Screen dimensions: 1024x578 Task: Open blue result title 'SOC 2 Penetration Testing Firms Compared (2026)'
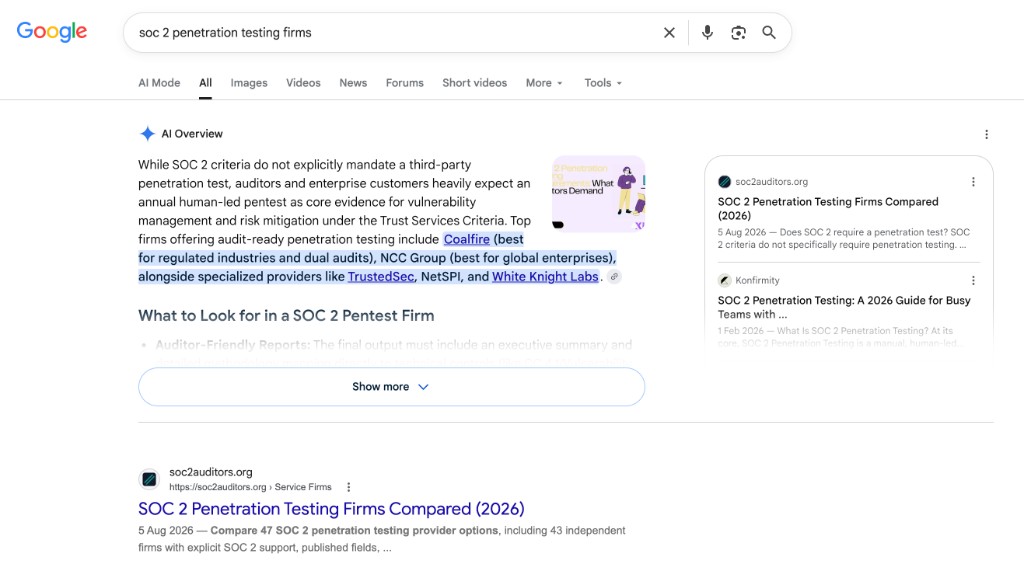pos(331,509)
